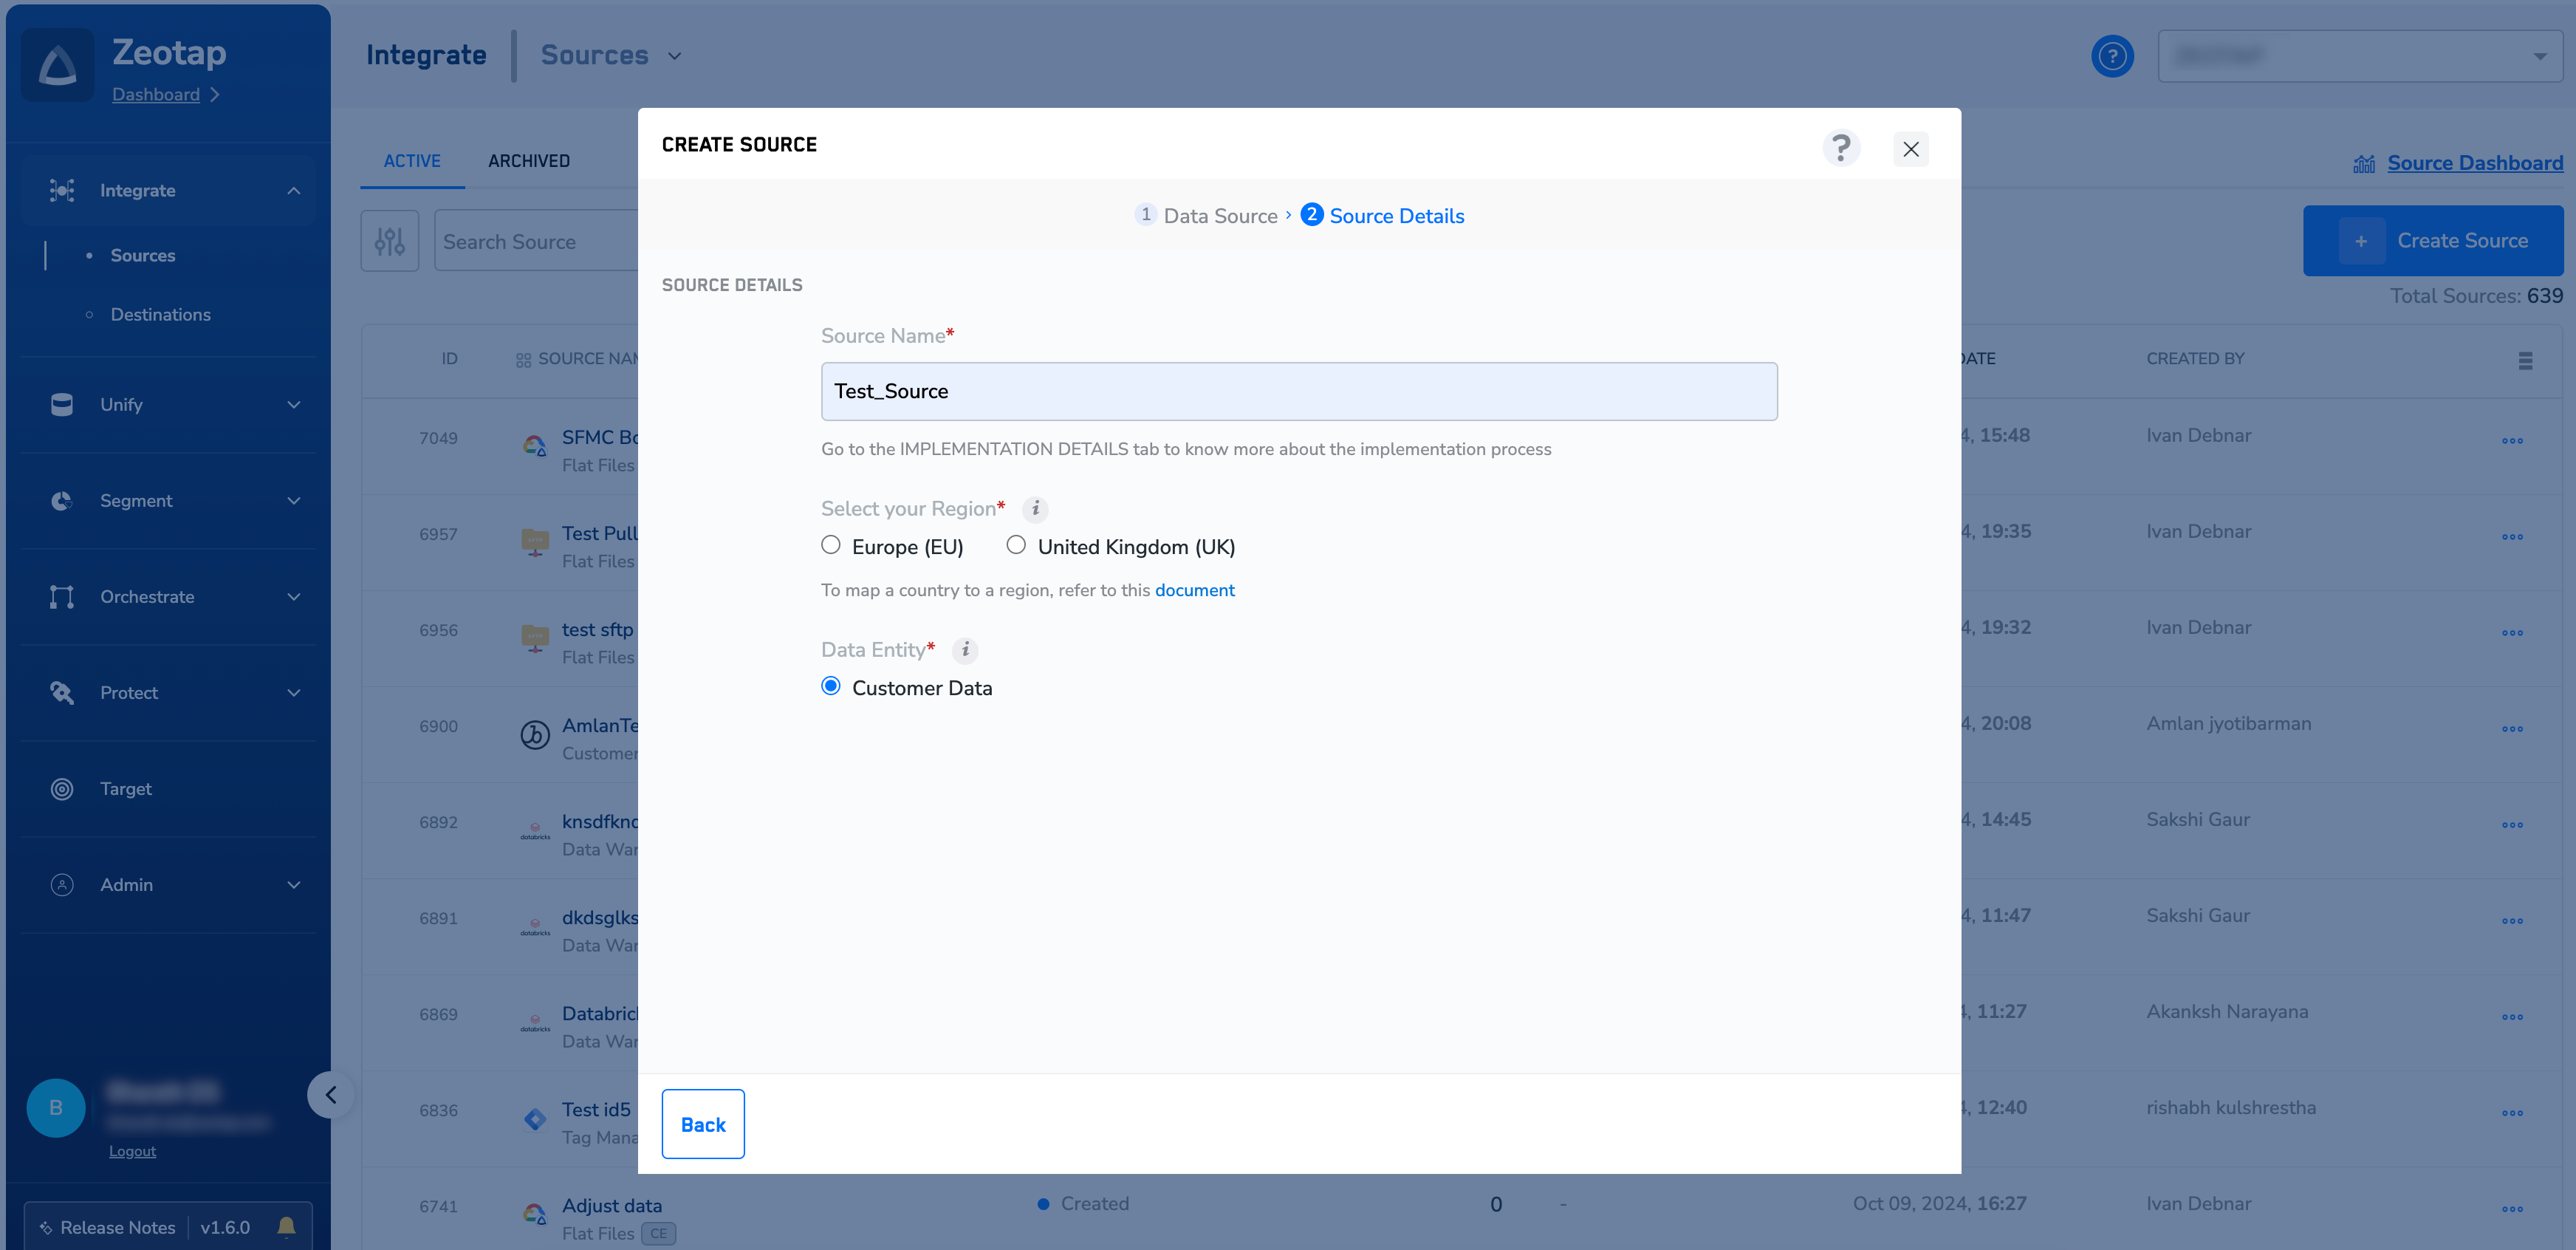2576x1250 pixels.
Task: Click the Back button
Action: (x=702, y=1124)
